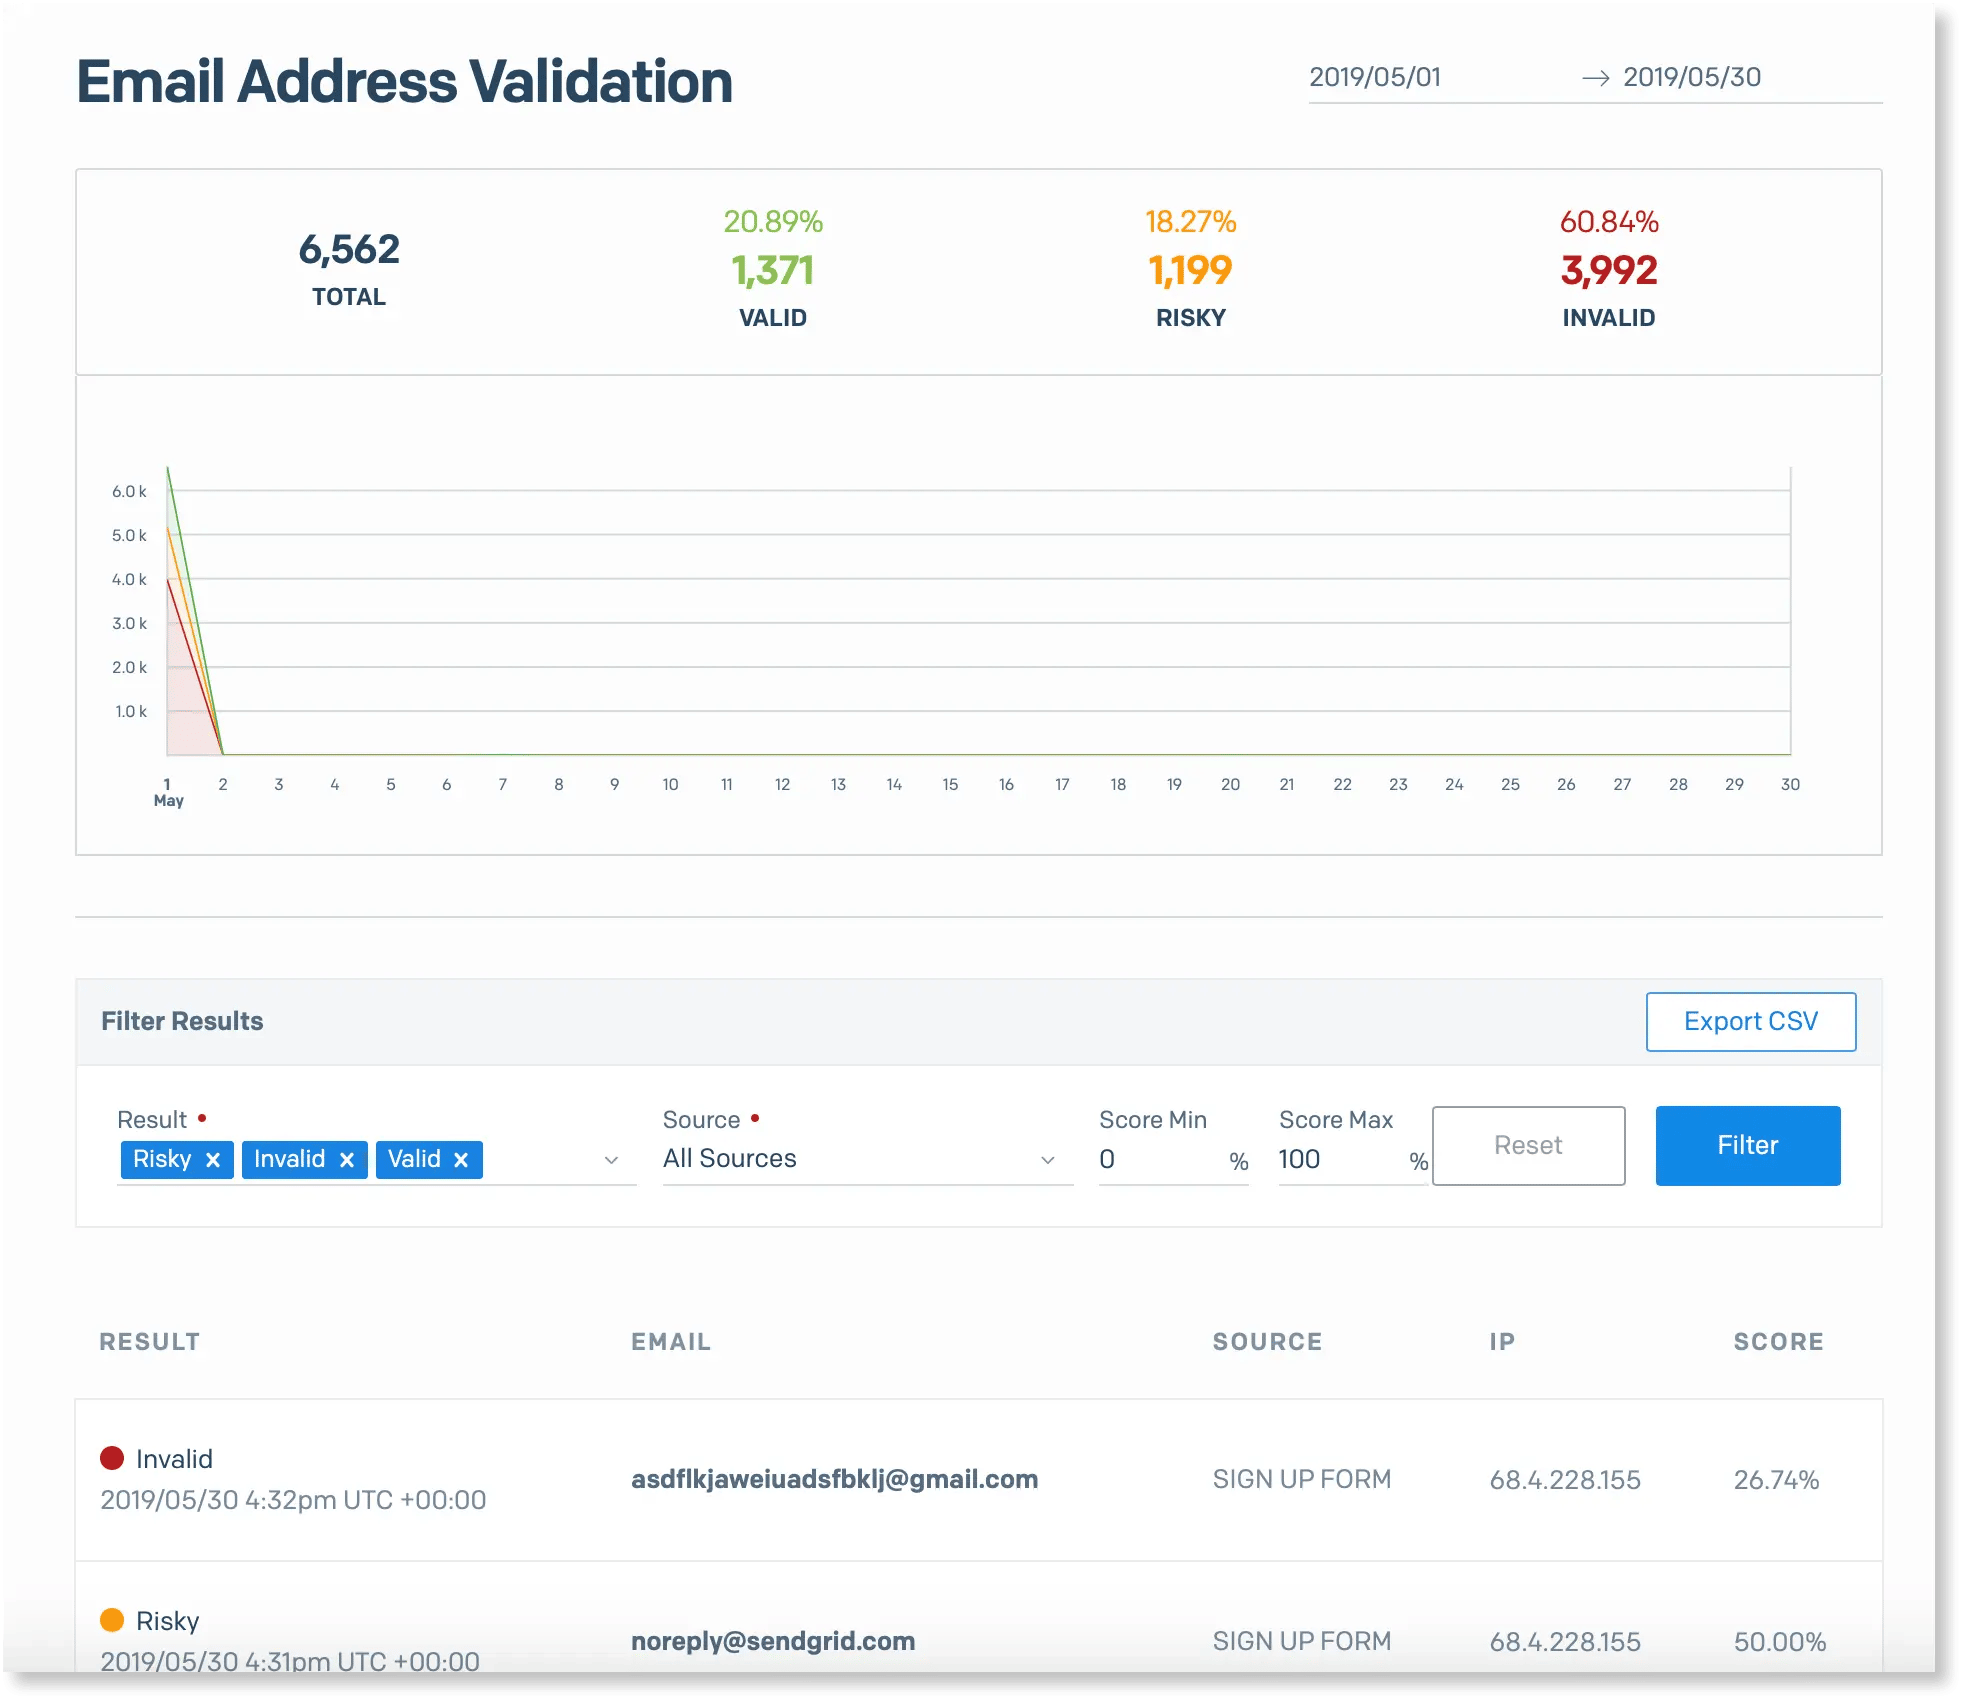Image resolution: width=1962 pixels, height=1699 pixels.
Task: Sort by the RESULT column header
Action: tap(150, 1341)
